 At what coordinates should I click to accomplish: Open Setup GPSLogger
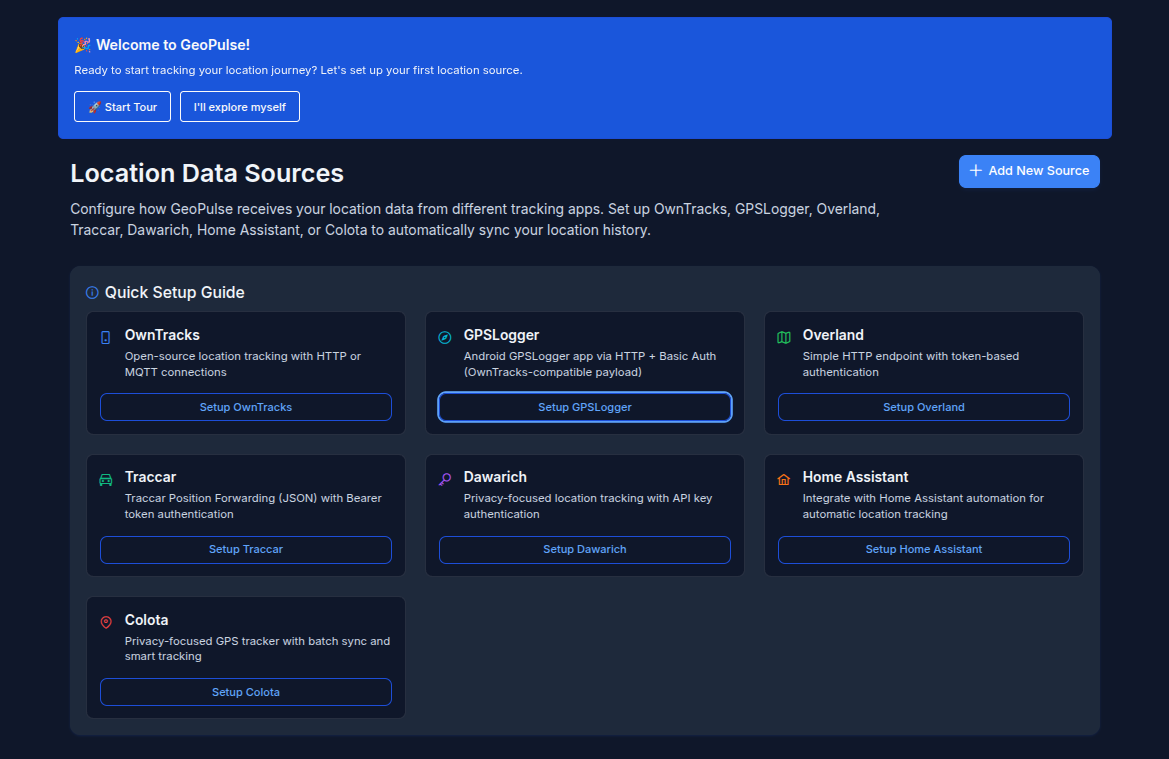(x=584, y=407)
